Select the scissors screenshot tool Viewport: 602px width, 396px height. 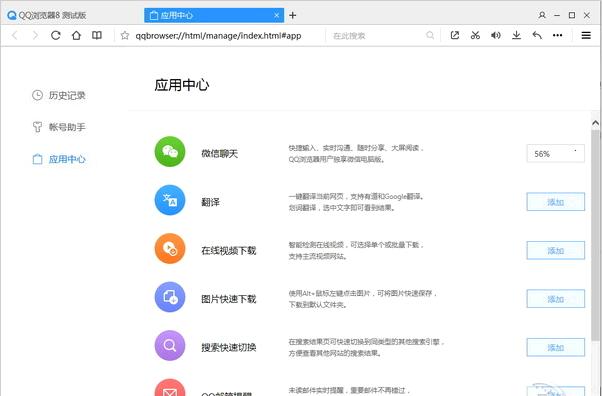[475, 36]
